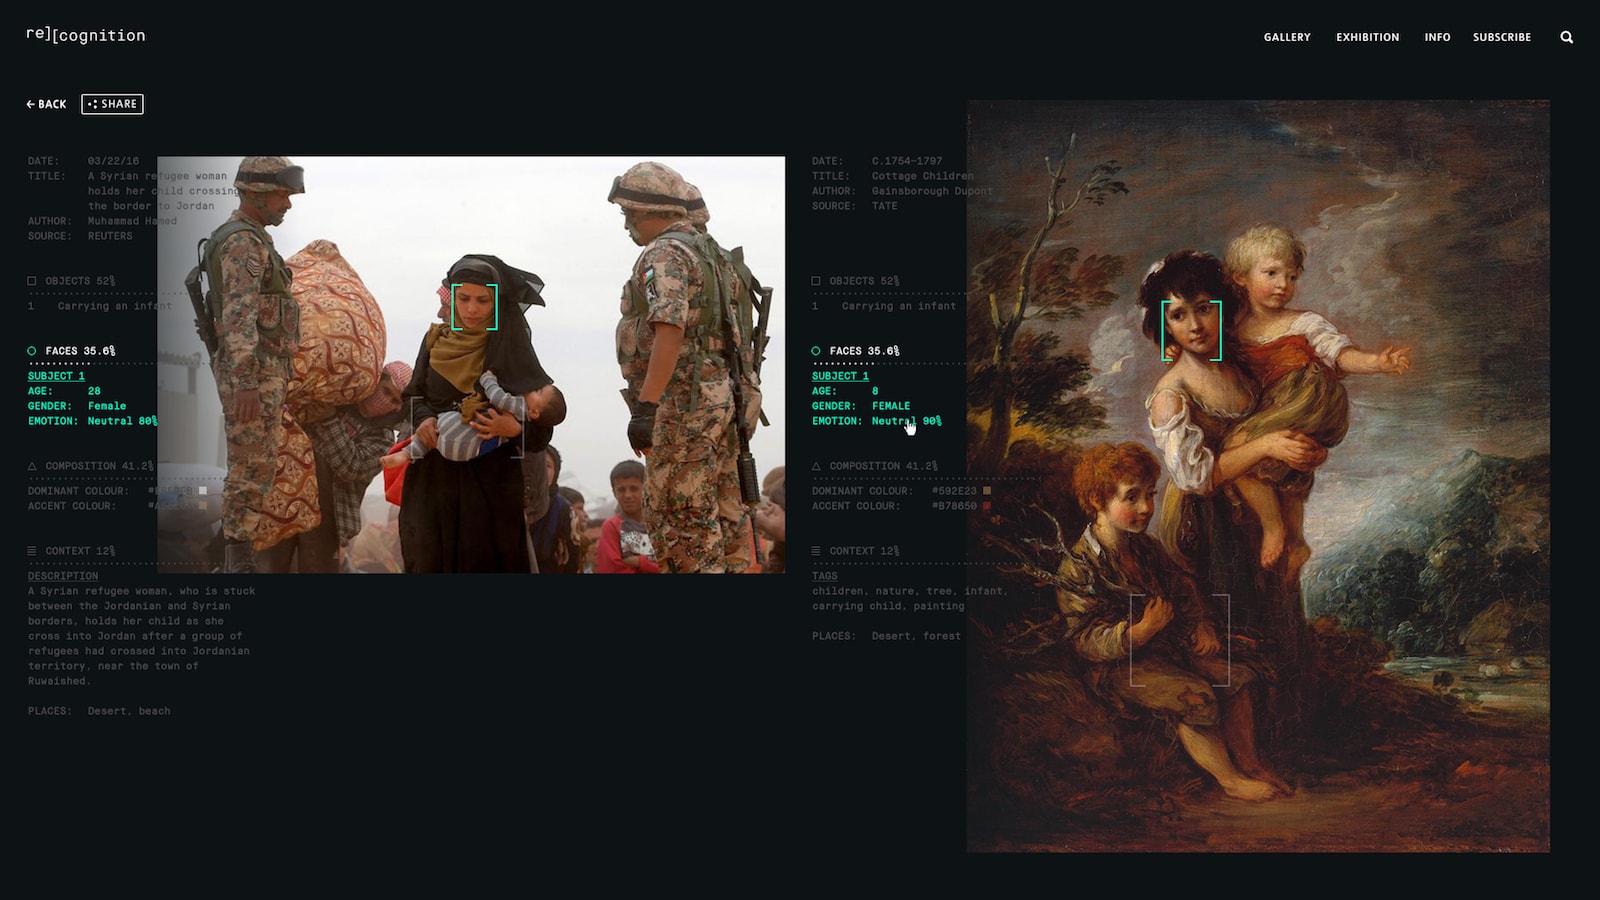The image size is (1600, 900).
Task: Click the dominant colour swatch #592E23
Action: pos(987,491)
